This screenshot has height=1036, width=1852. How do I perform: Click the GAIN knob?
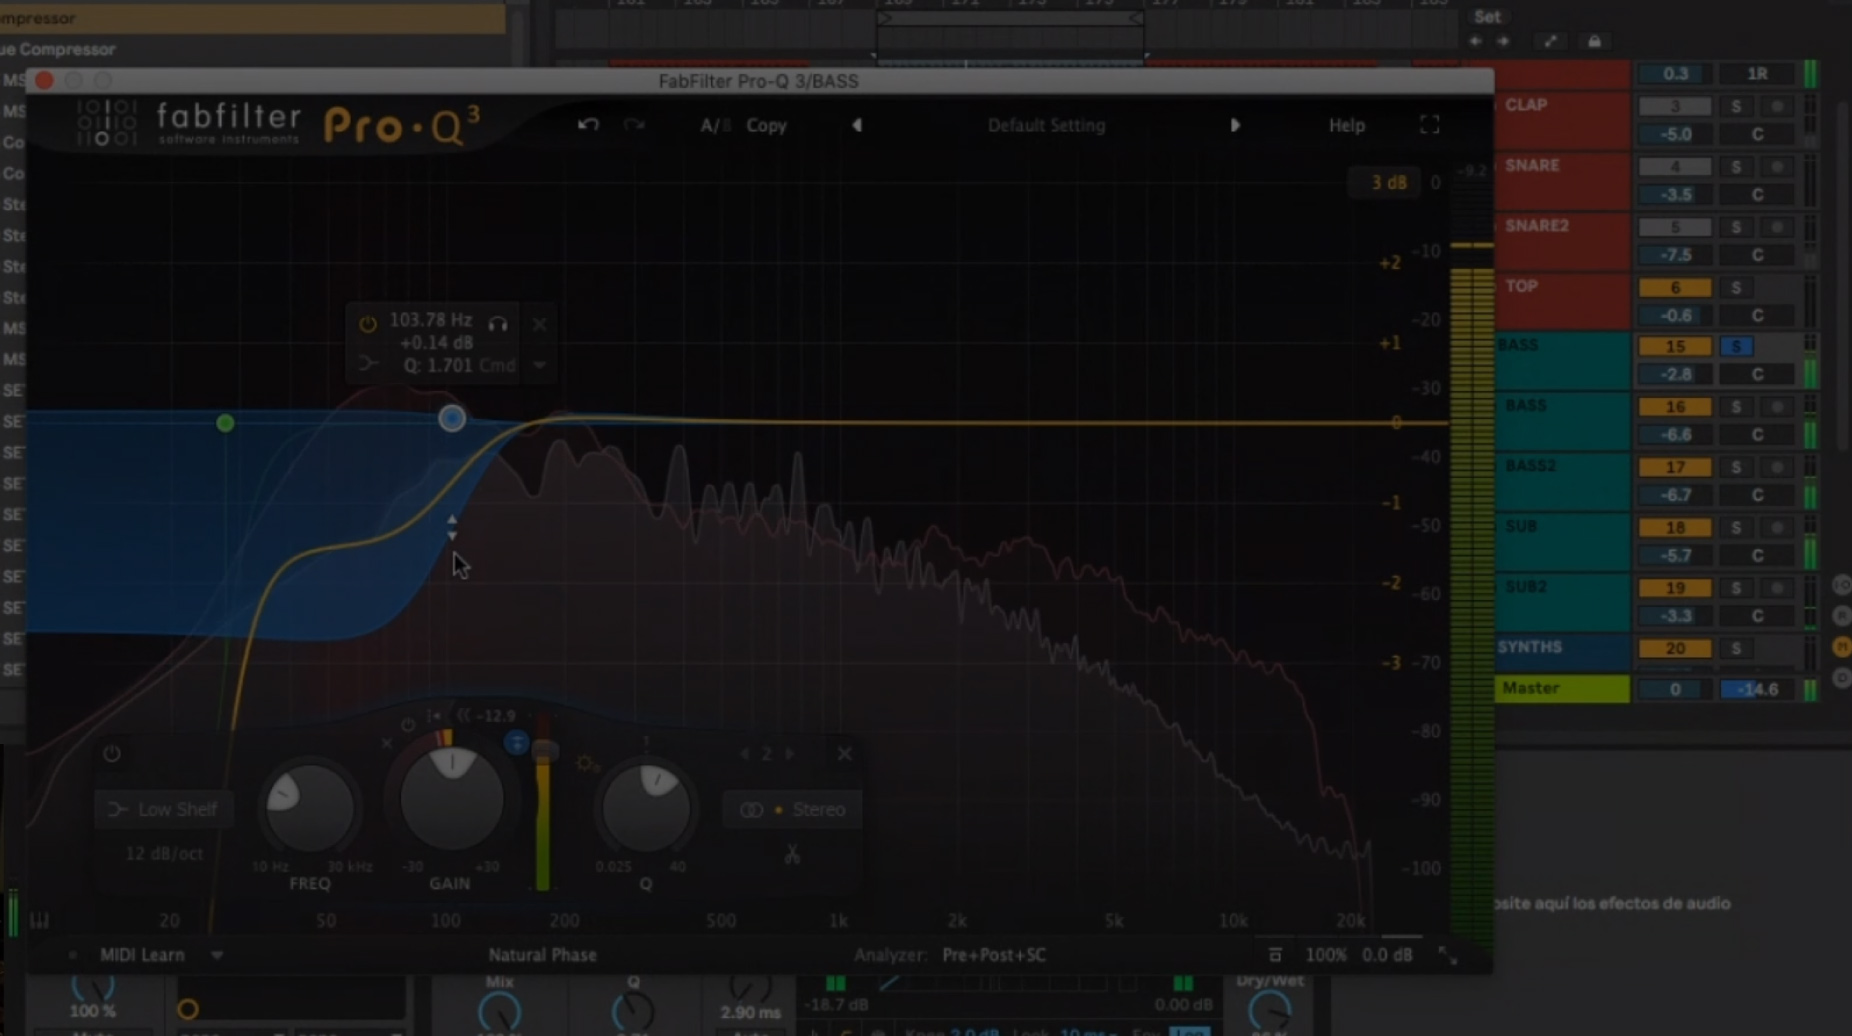pos(452,799)
